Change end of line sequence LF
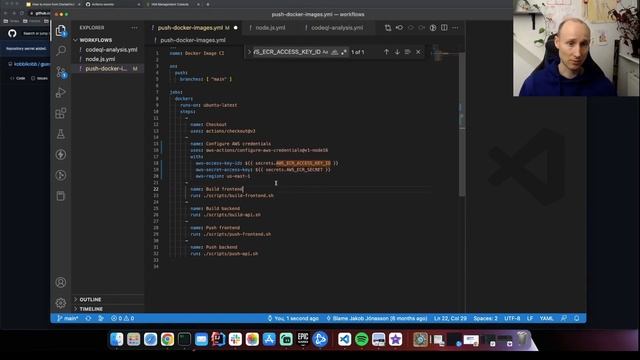Viewport: 640px width, 360px height. click(x=530, y=318)
